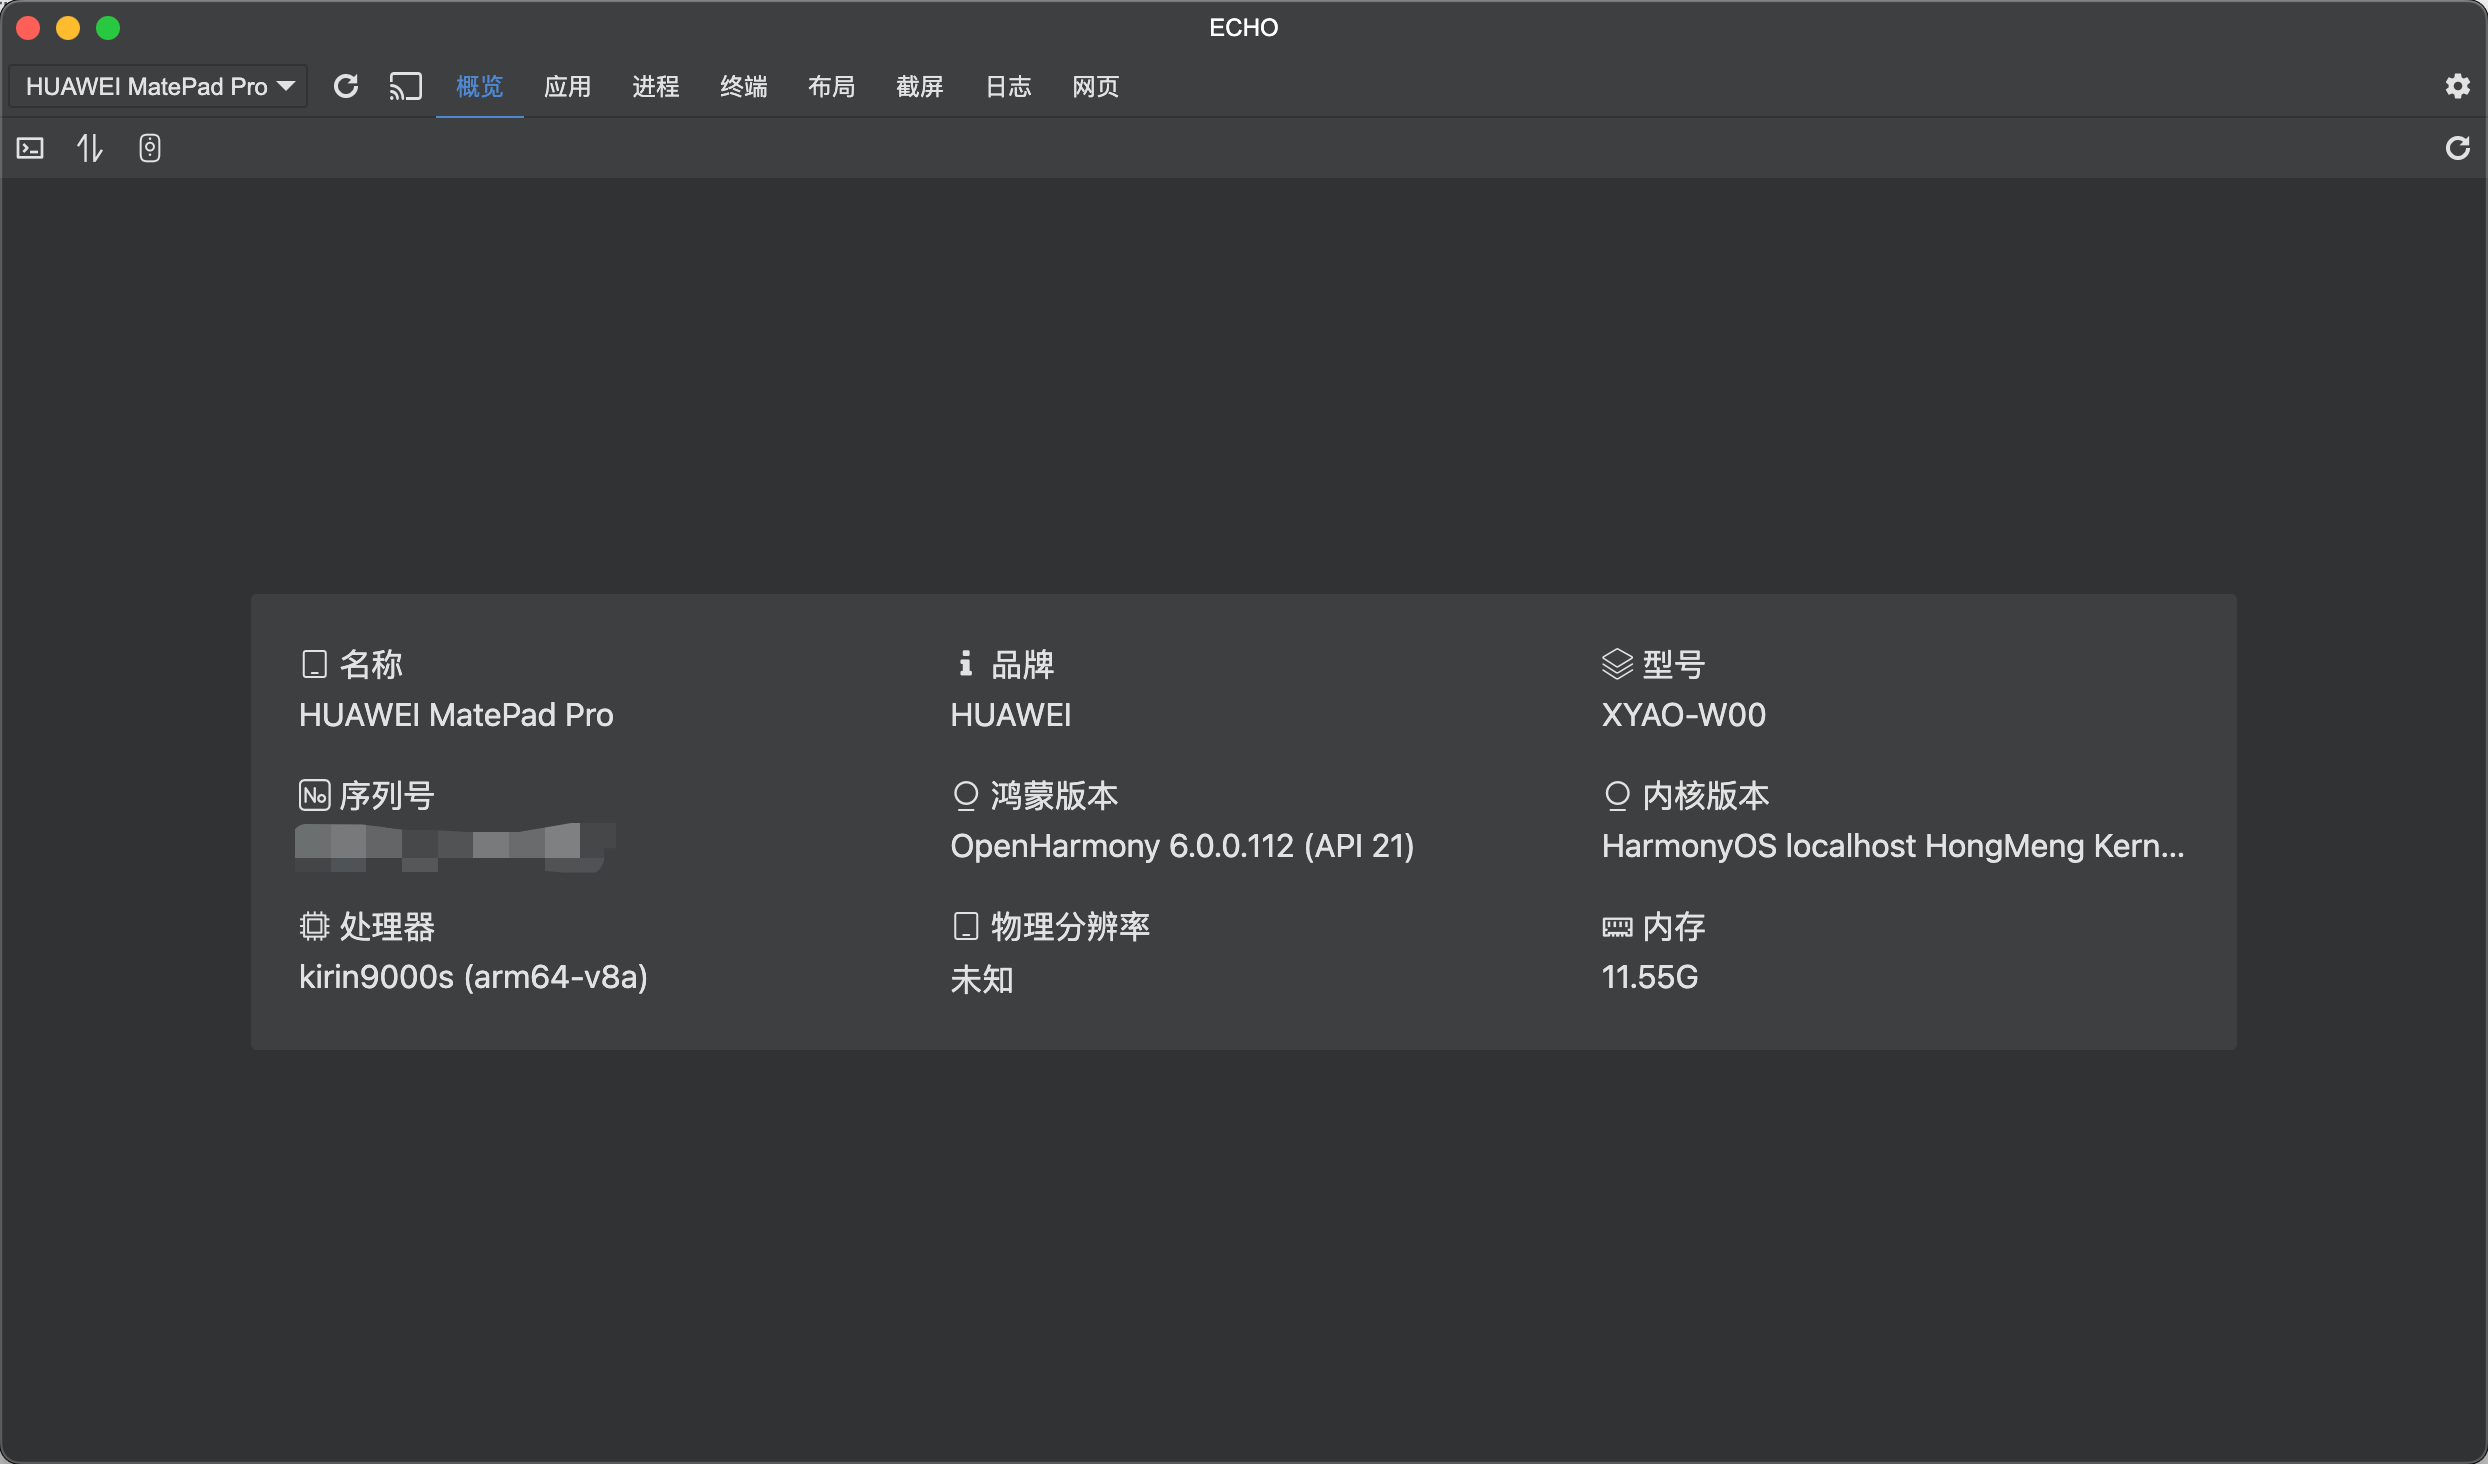The width and height of the screenshot is (2488, 1464).
Task: Refresh the device overview using the right-hand icon
Action: click(x=2457, y=149)
